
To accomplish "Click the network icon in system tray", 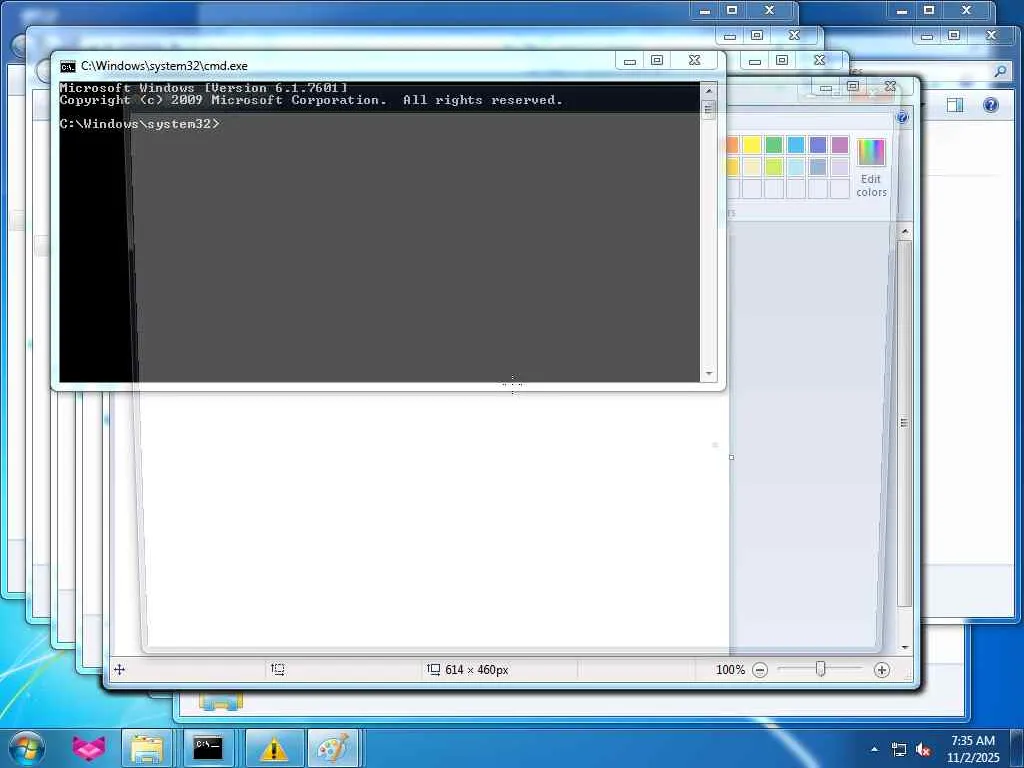I will coord(899,750).
